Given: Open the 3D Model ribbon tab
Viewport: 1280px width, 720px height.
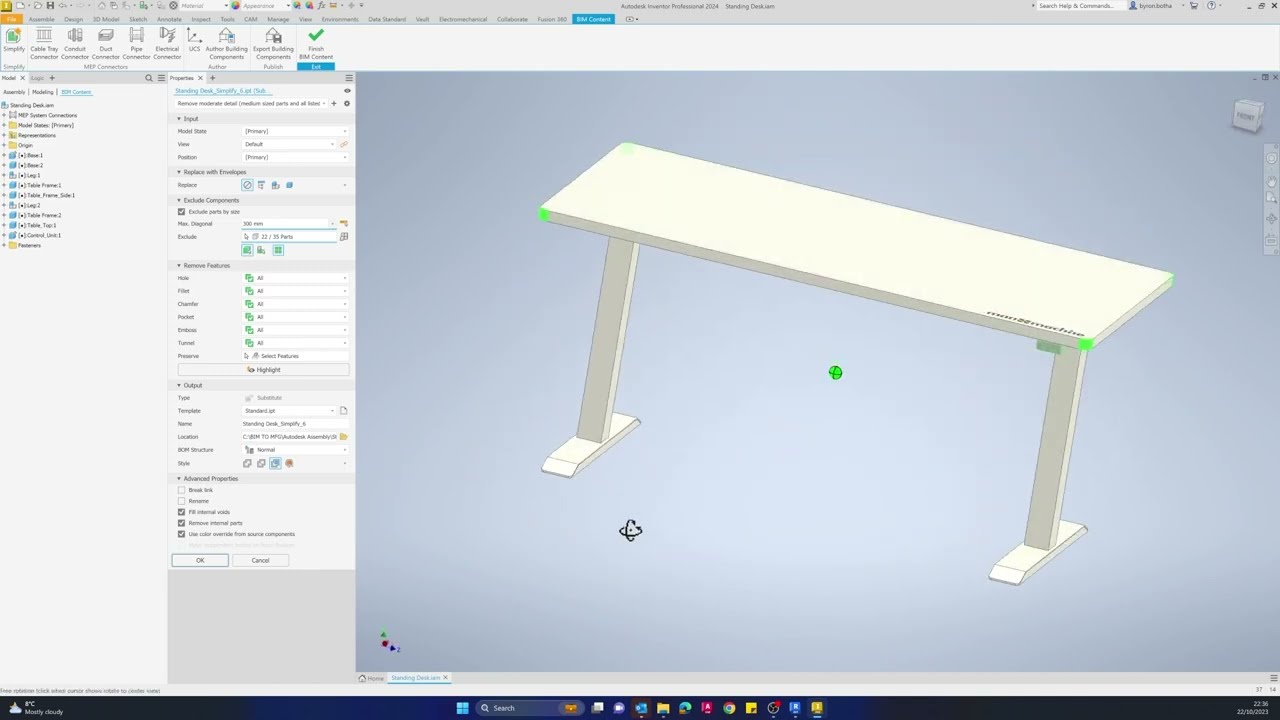Looking at the screenshot, I should [x=106, y=19].
